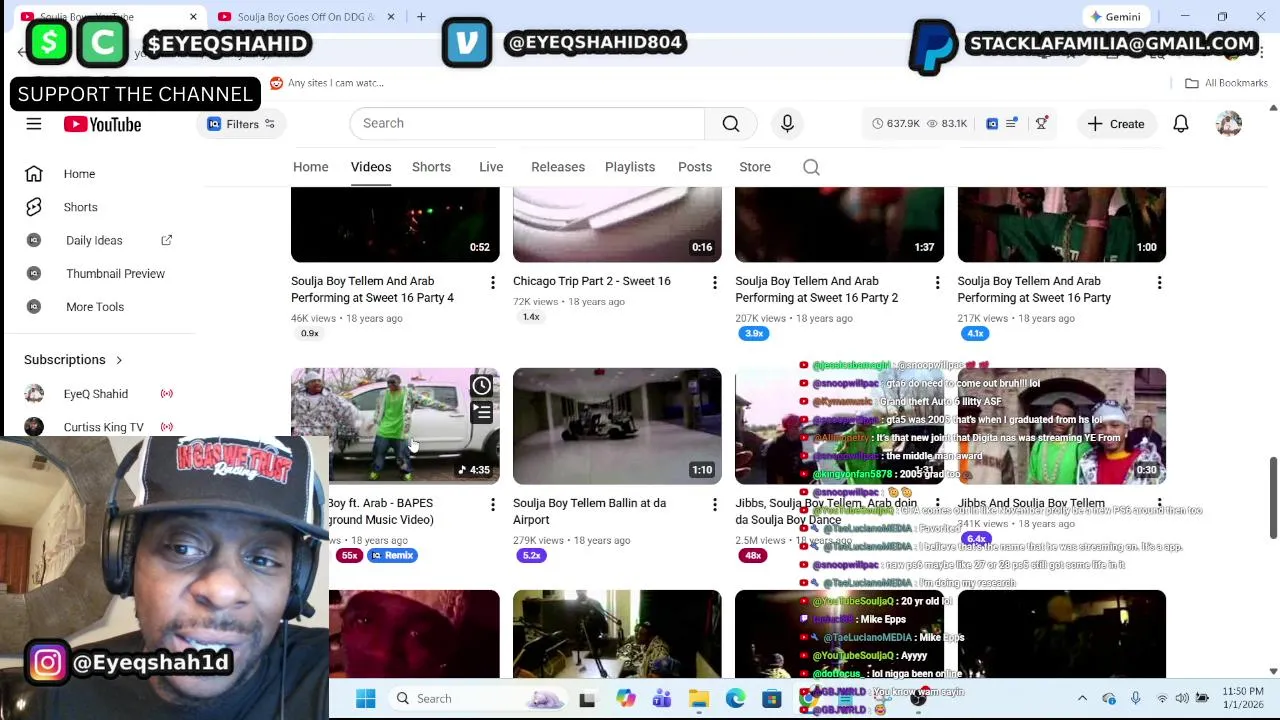Screen dimensions: 1280x720
Task: Open the Playlists tab
Action: tap(629, 167)
